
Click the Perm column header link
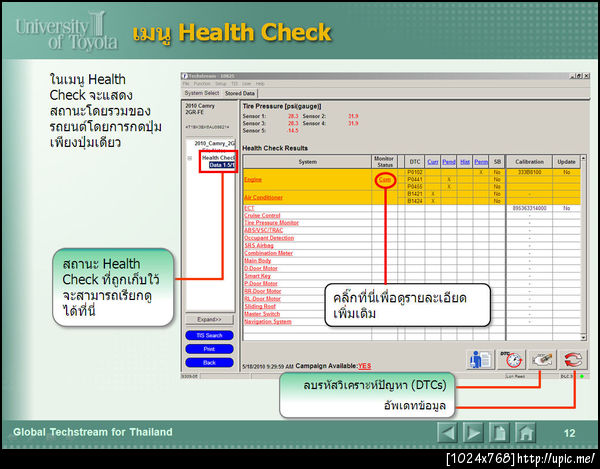tap(481, 162)
